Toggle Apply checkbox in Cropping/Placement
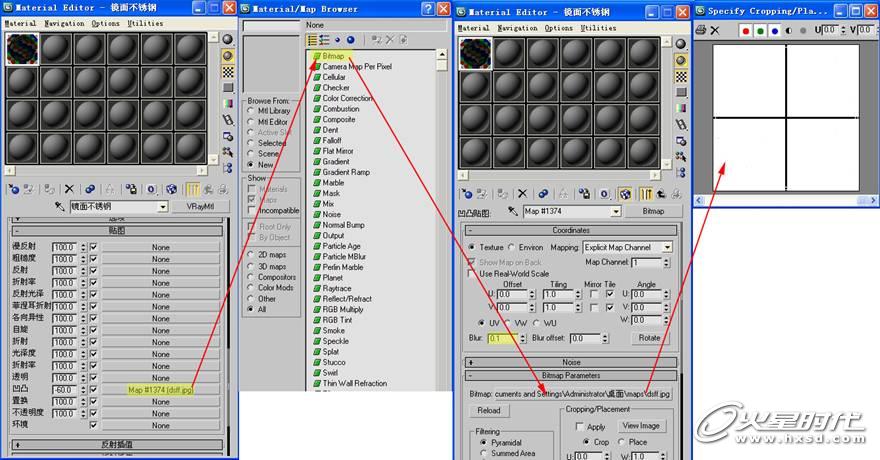880x460 pixels. [580, 427]
